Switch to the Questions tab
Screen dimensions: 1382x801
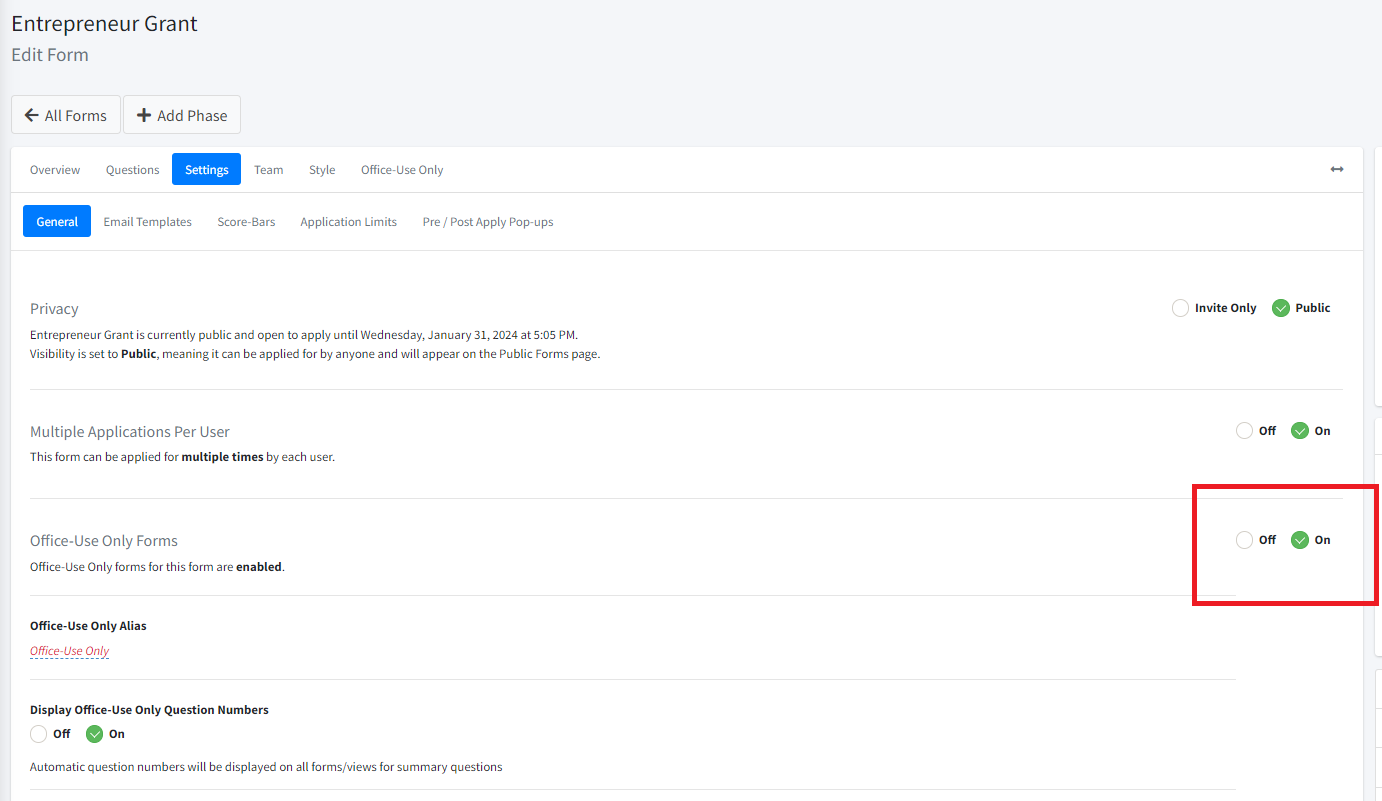click(x=133, y=170)
